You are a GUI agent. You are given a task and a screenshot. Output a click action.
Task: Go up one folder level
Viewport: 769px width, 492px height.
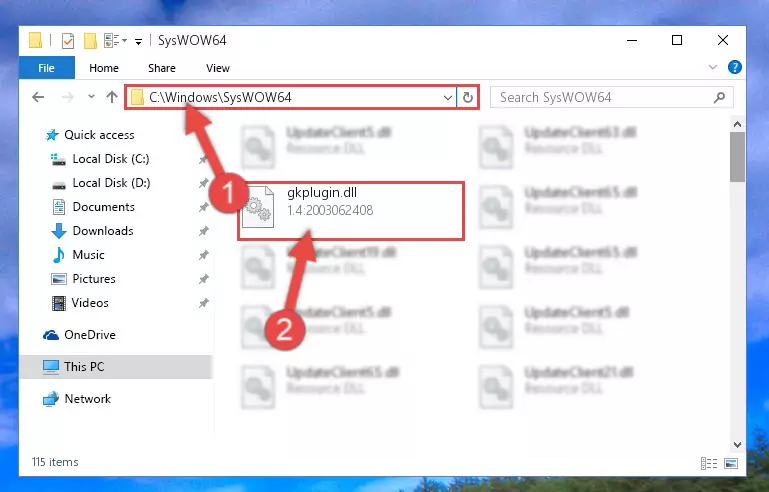[x=112, y=97]
